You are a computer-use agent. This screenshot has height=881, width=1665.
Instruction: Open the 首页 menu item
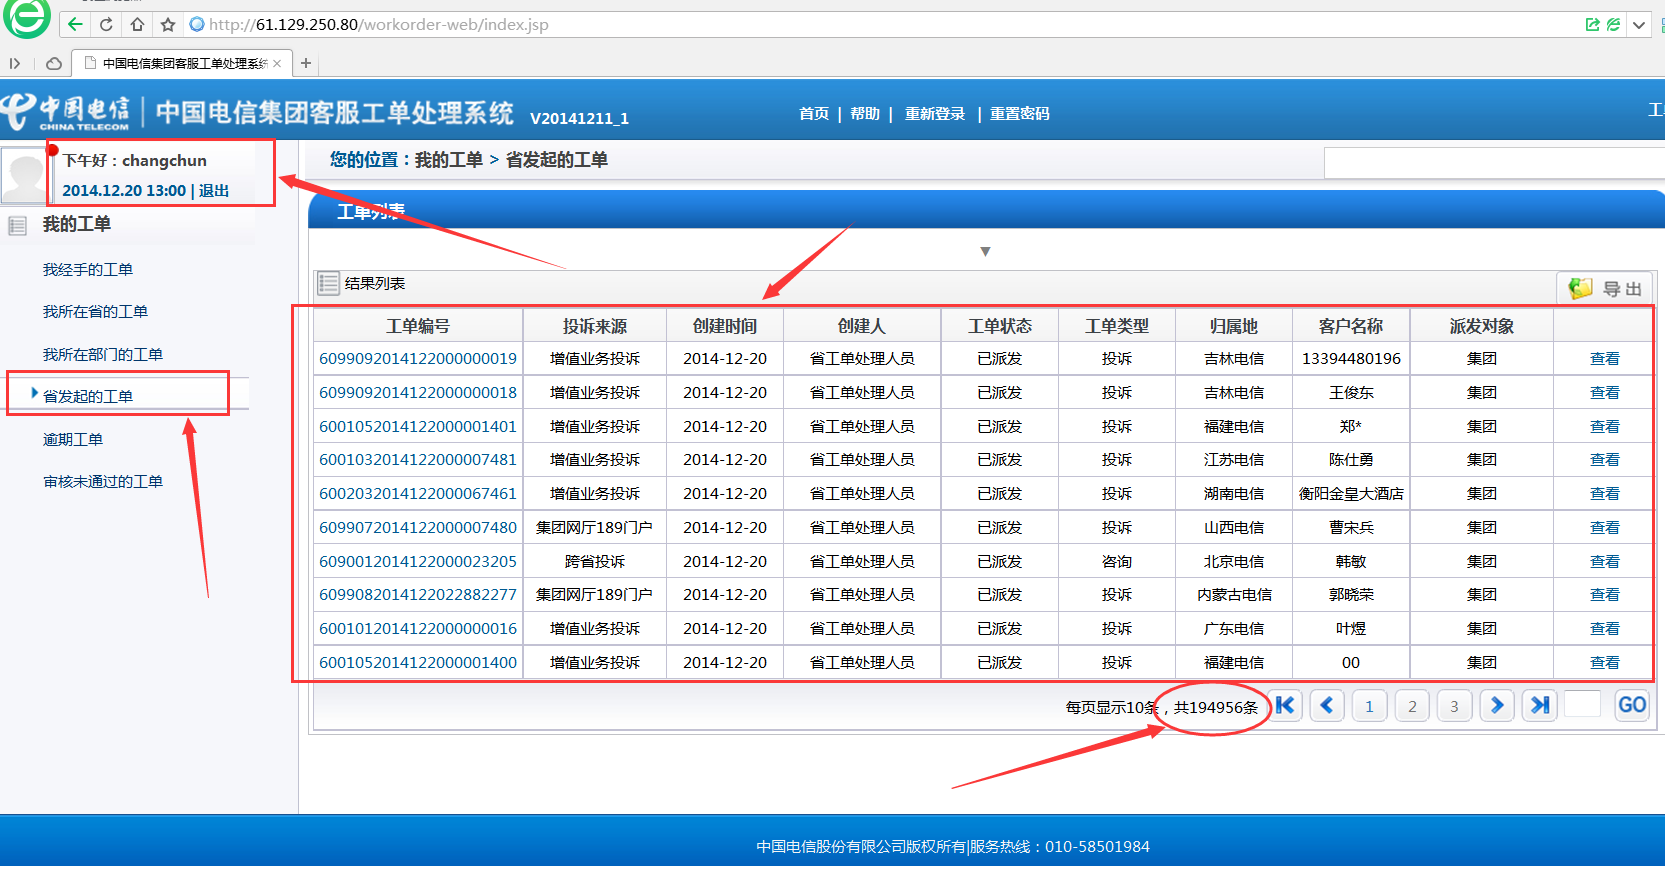point(814,113)
